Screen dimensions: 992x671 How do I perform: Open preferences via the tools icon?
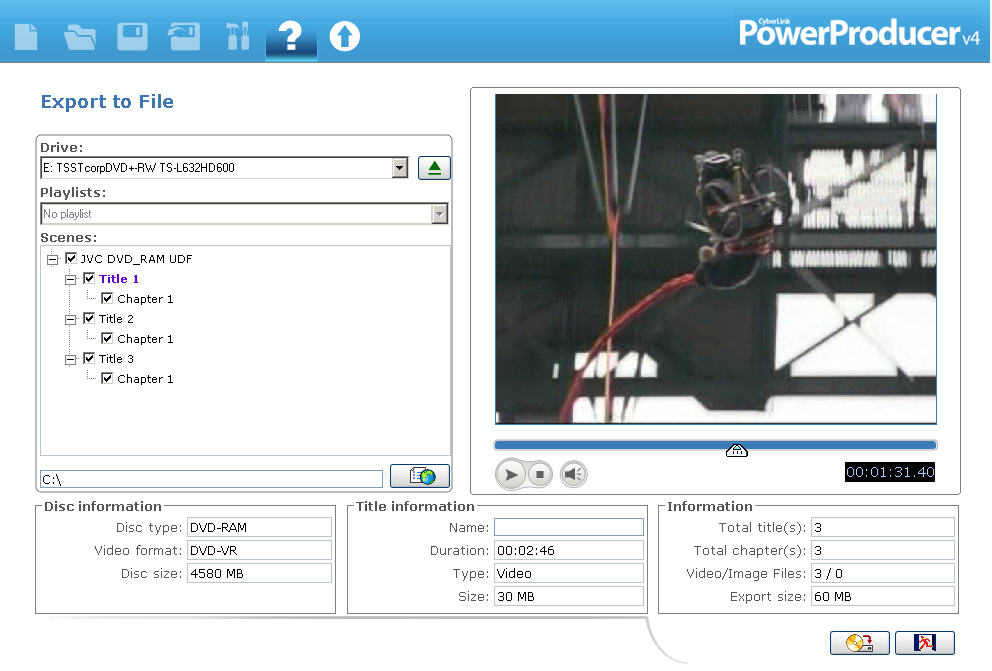coord(238,36)
